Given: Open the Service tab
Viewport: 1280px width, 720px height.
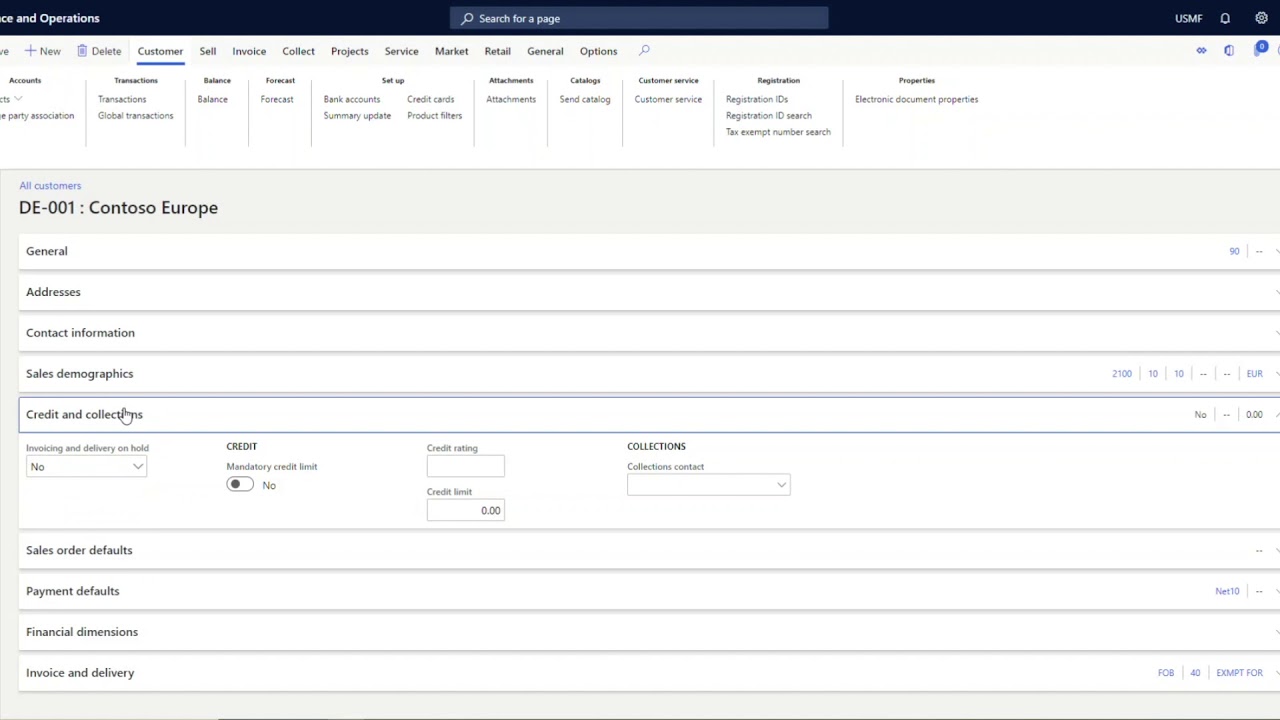Looking at the screenshot, I should pos(401,51).
